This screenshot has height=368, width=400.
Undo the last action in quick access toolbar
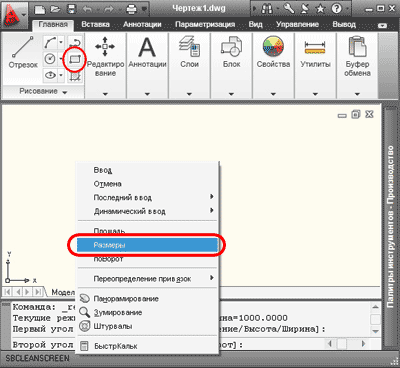(88, 9)
